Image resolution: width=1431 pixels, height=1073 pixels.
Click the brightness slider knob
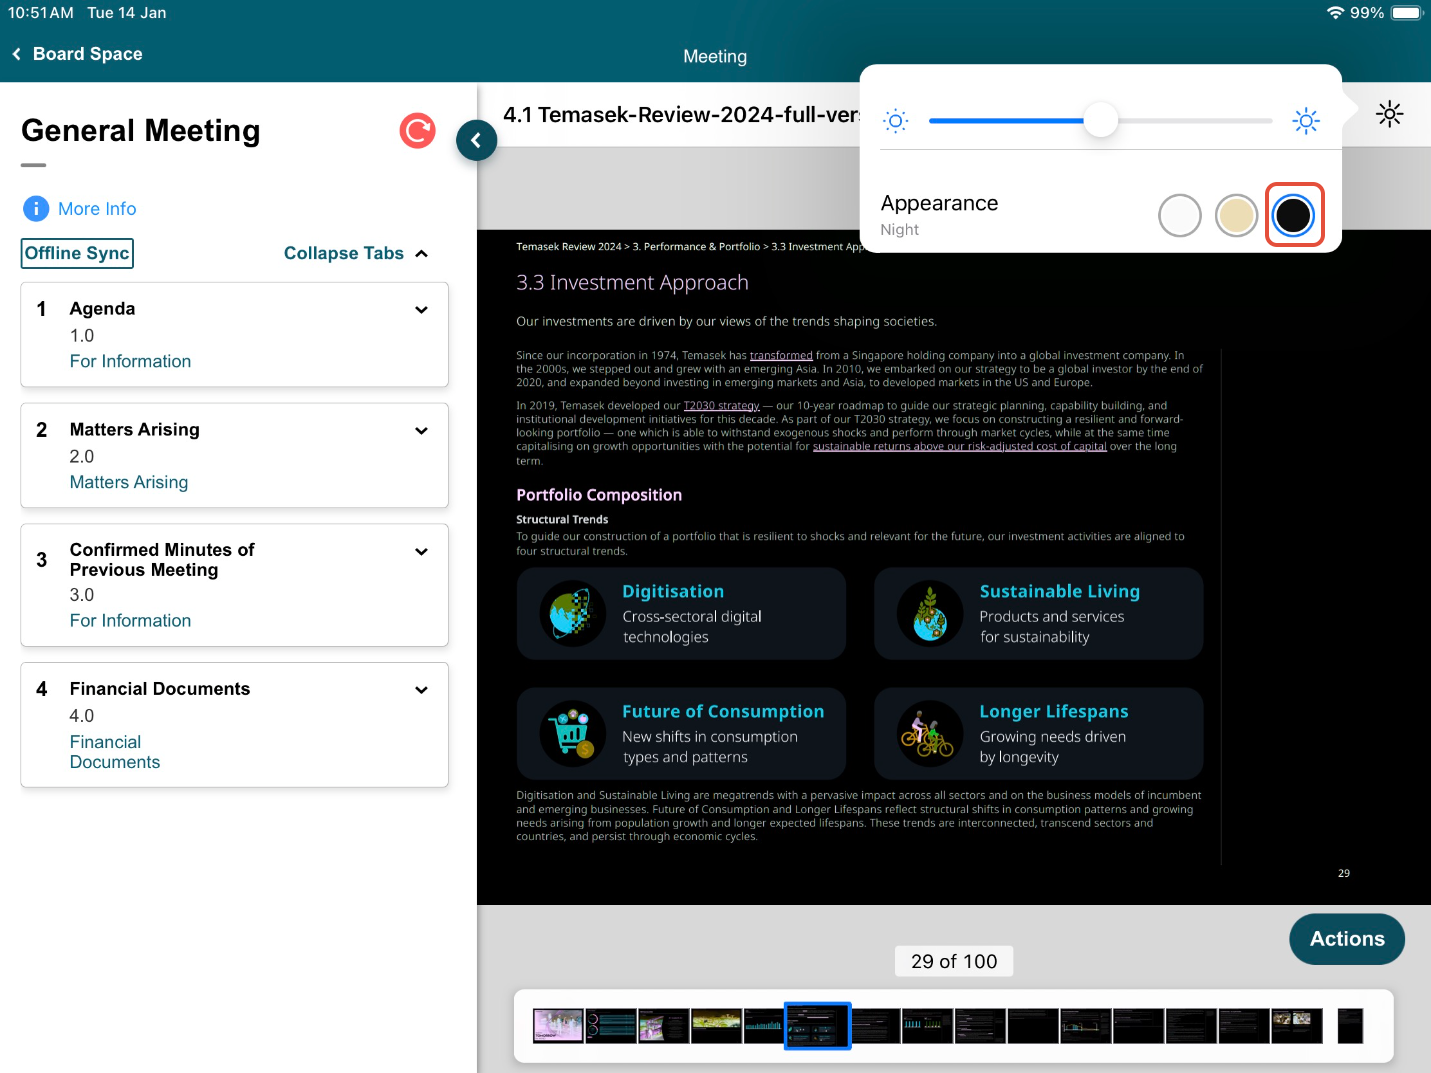pyautogui.click(x=1101, y=121)
